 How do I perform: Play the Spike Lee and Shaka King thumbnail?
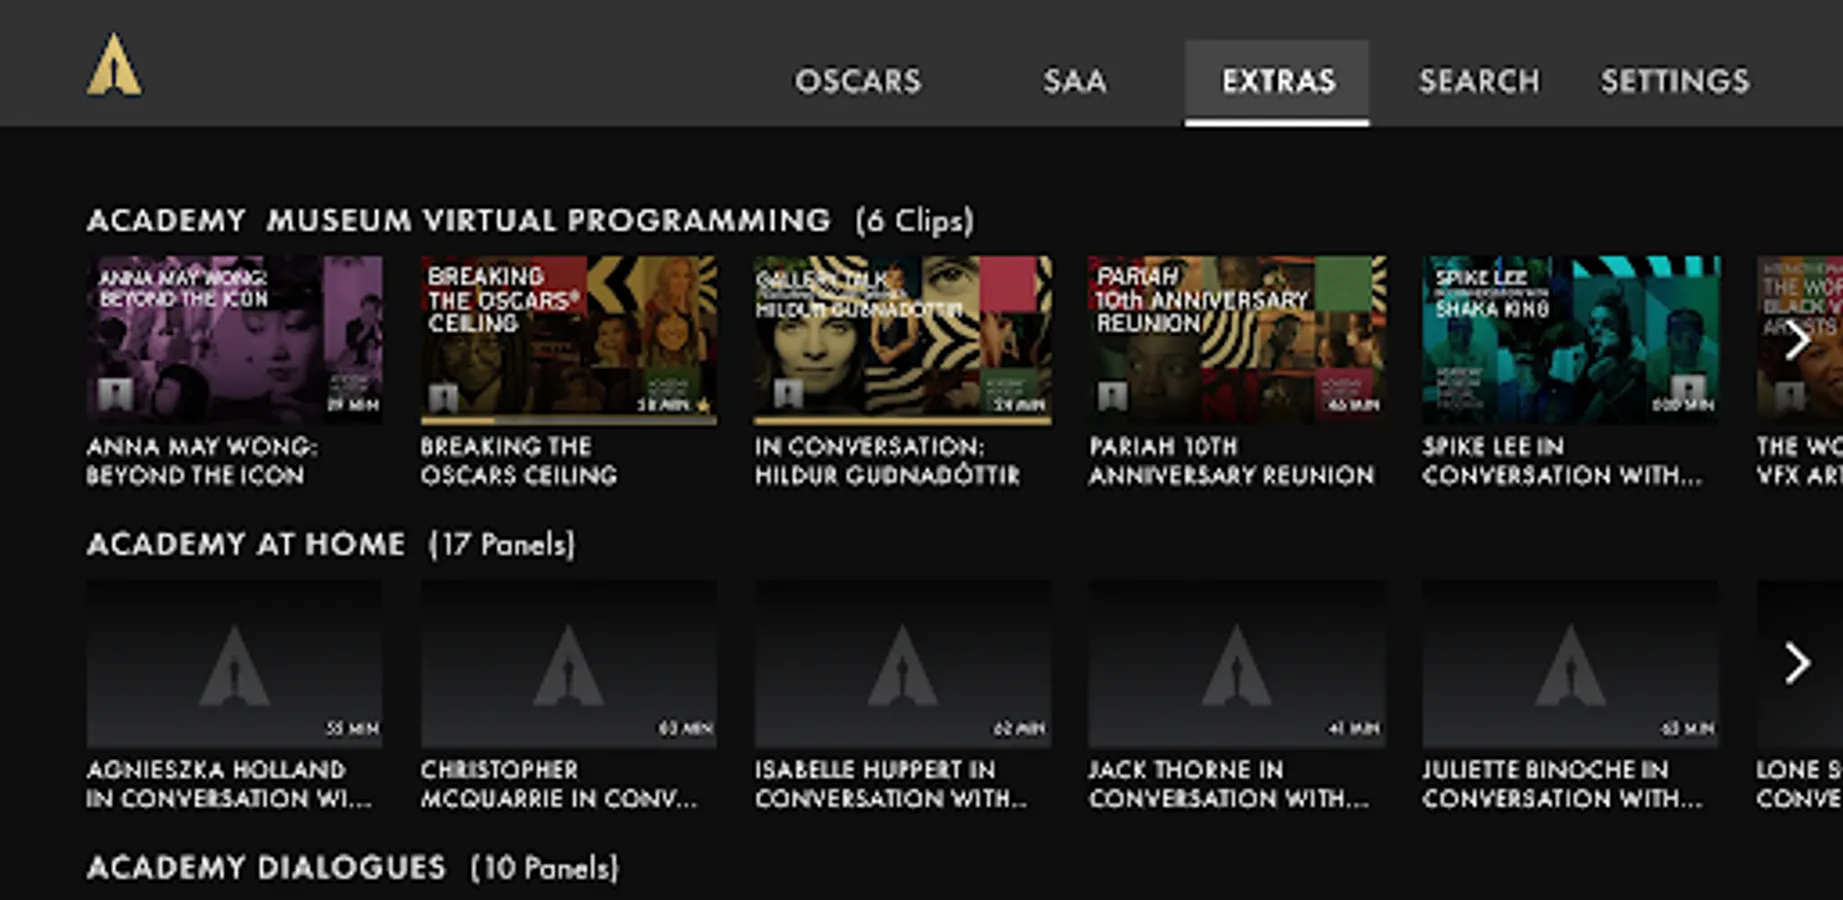click(x=1571, y=338)
